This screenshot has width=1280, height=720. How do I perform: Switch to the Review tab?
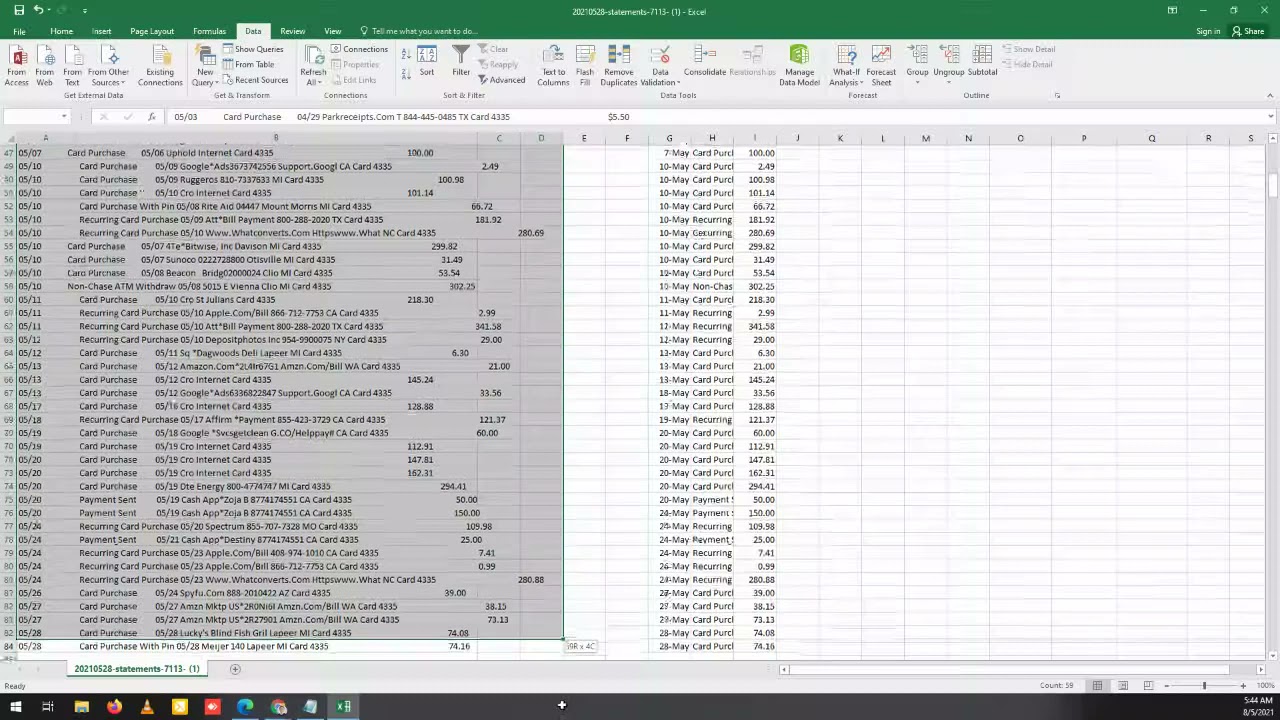[x=293, y=31]
